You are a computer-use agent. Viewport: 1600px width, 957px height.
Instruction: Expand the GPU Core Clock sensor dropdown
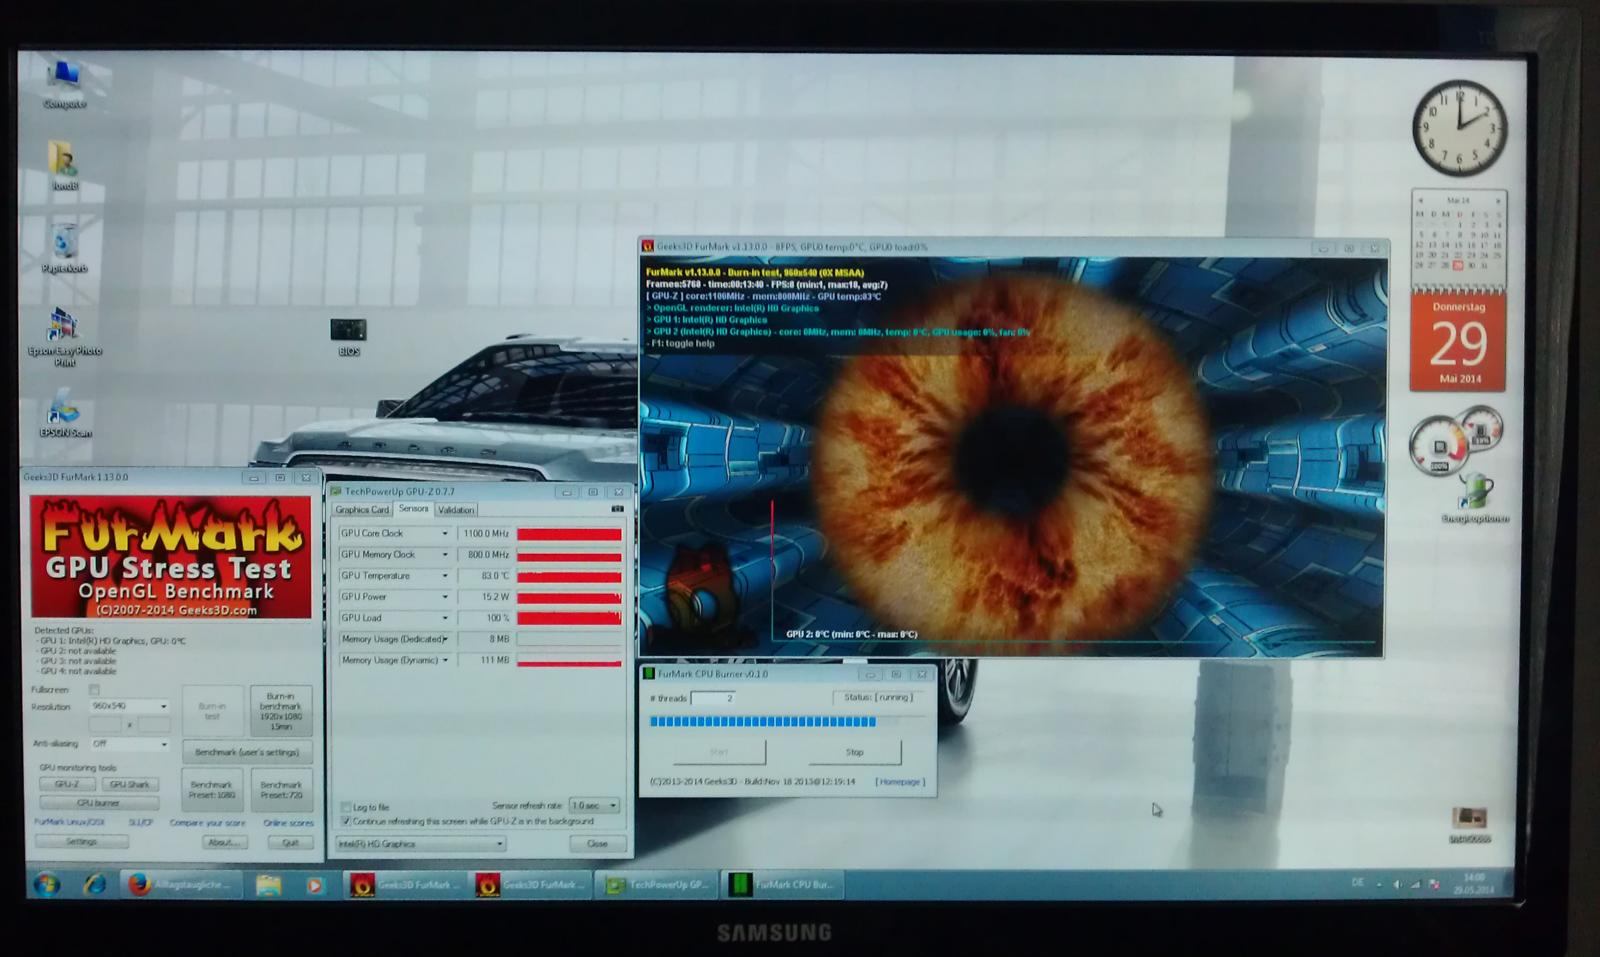445,534
